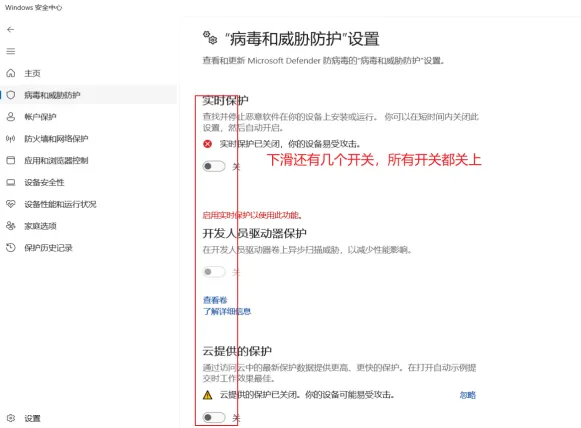
Task: Click the red 启用实时保护以使用此功能 notice
Action: point(253,215)
